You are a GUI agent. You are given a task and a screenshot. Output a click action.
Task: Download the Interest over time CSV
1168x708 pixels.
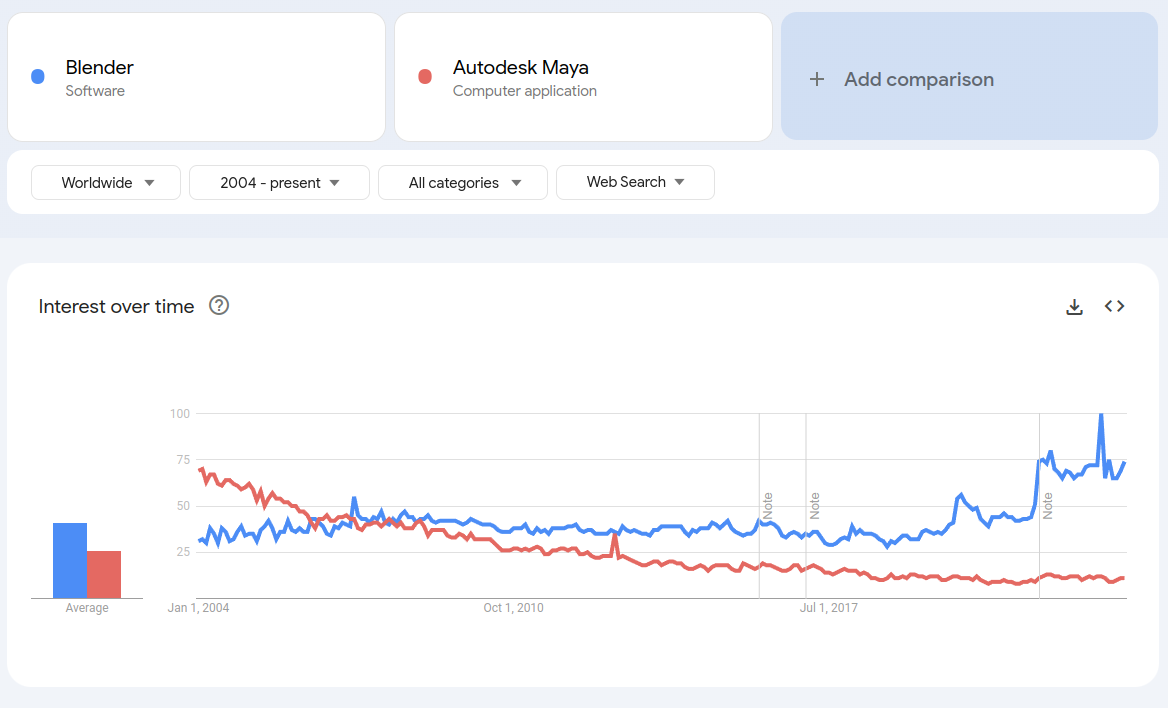pyautogui.click(x=1075, y=307)
